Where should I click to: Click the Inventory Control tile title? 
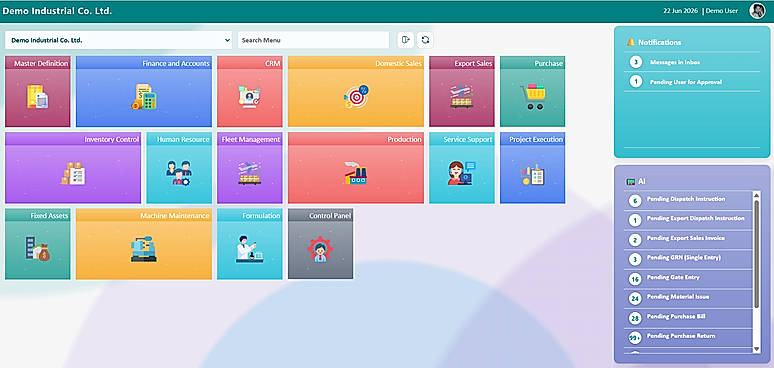click(112, 140)
